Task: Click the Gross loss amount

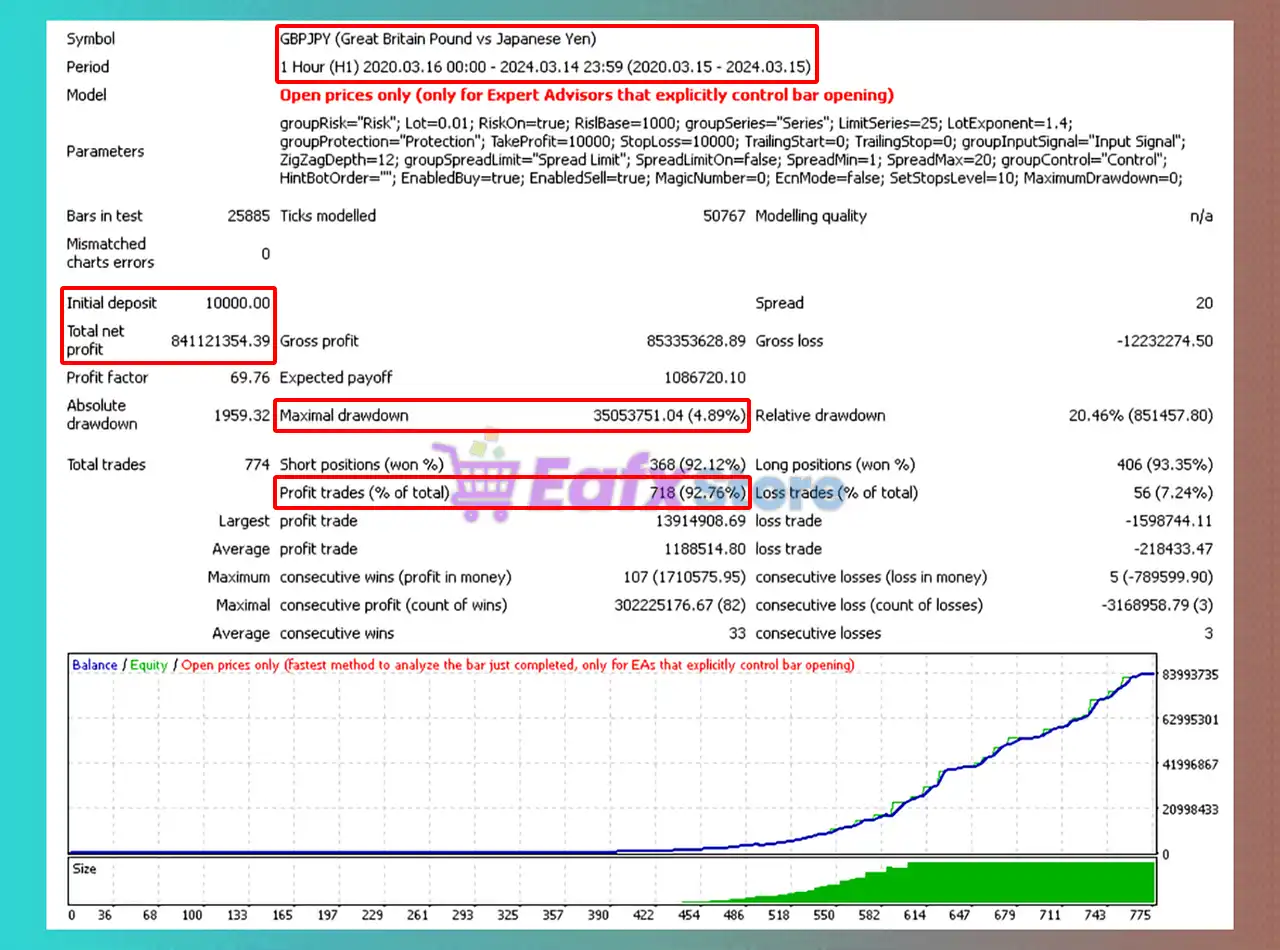Action: click(x=1164, y=341)
